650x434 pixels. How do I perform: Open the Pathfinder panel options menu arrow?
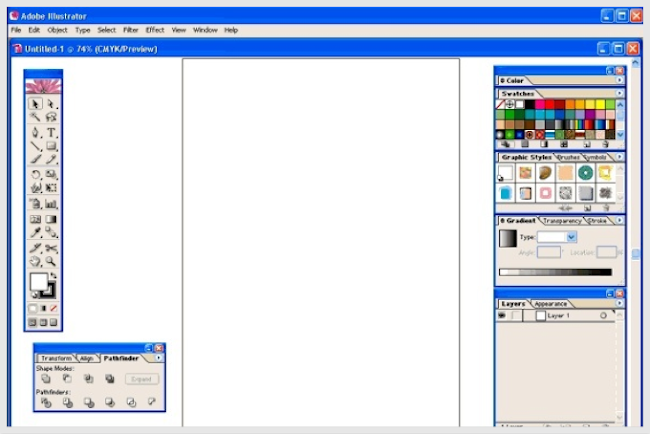159,358
